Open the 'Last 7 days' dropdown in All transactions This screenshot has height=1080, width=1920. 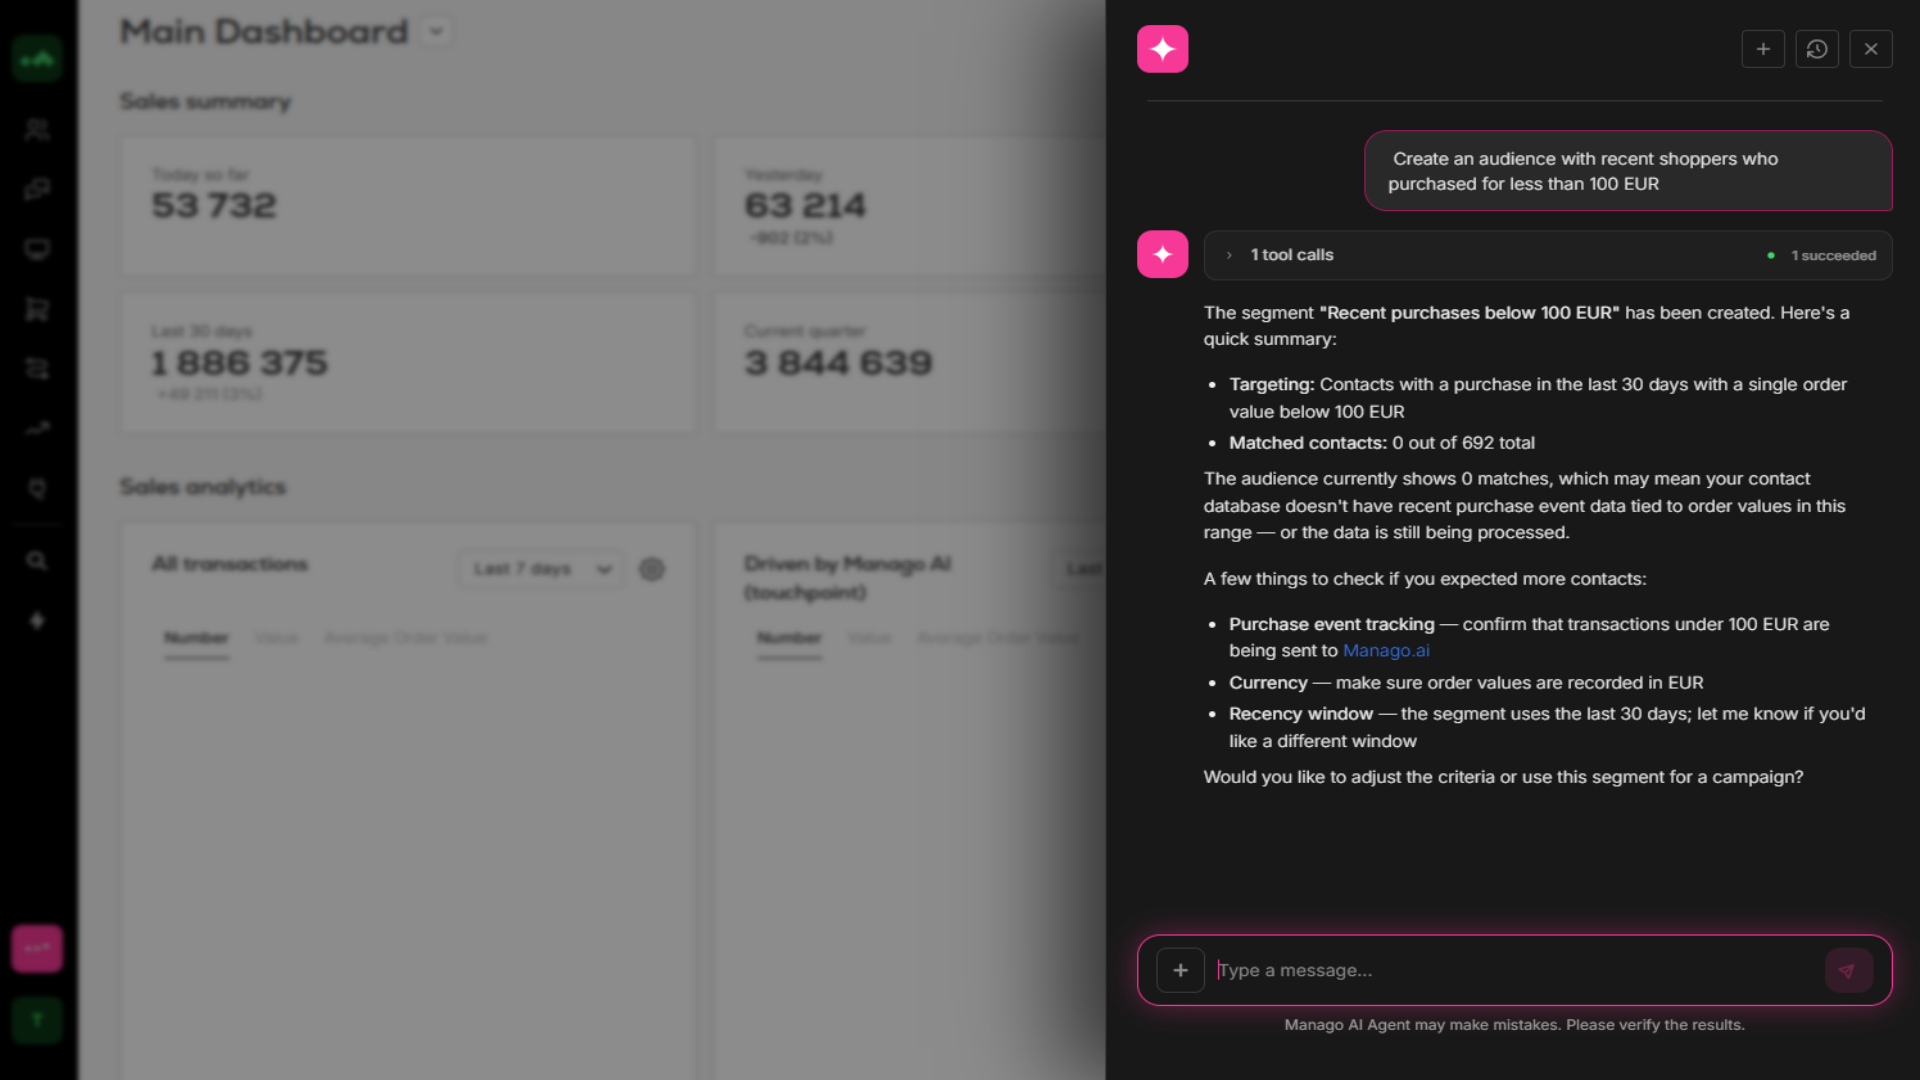point(541,568)
